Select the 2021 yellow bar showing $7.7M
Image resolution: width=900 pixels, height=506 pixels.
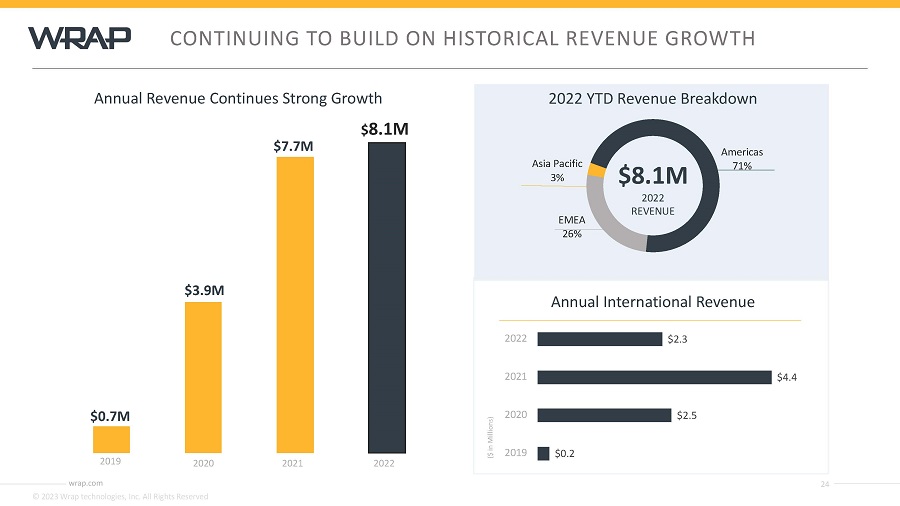[x=295, y=304]
